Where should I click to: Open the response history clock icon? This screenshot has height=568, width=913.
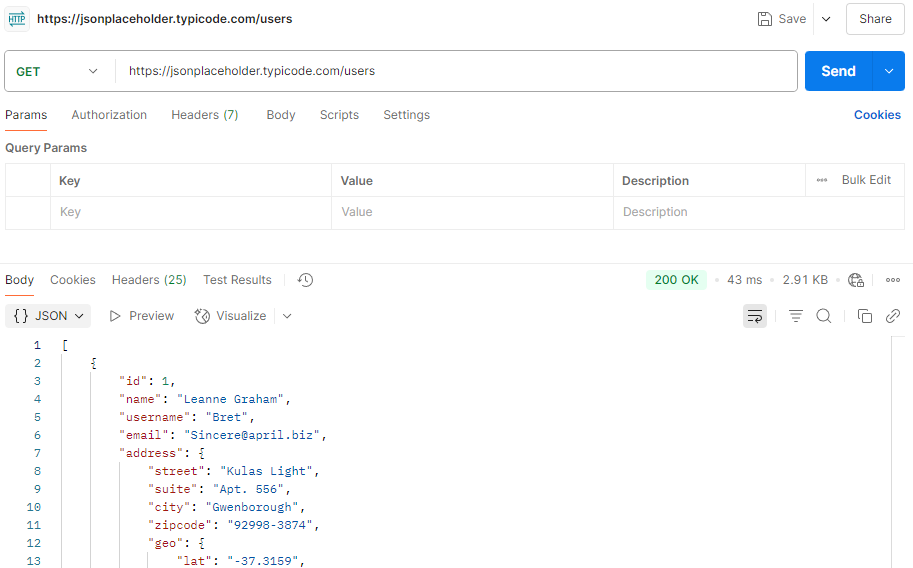tap(305, 280)
